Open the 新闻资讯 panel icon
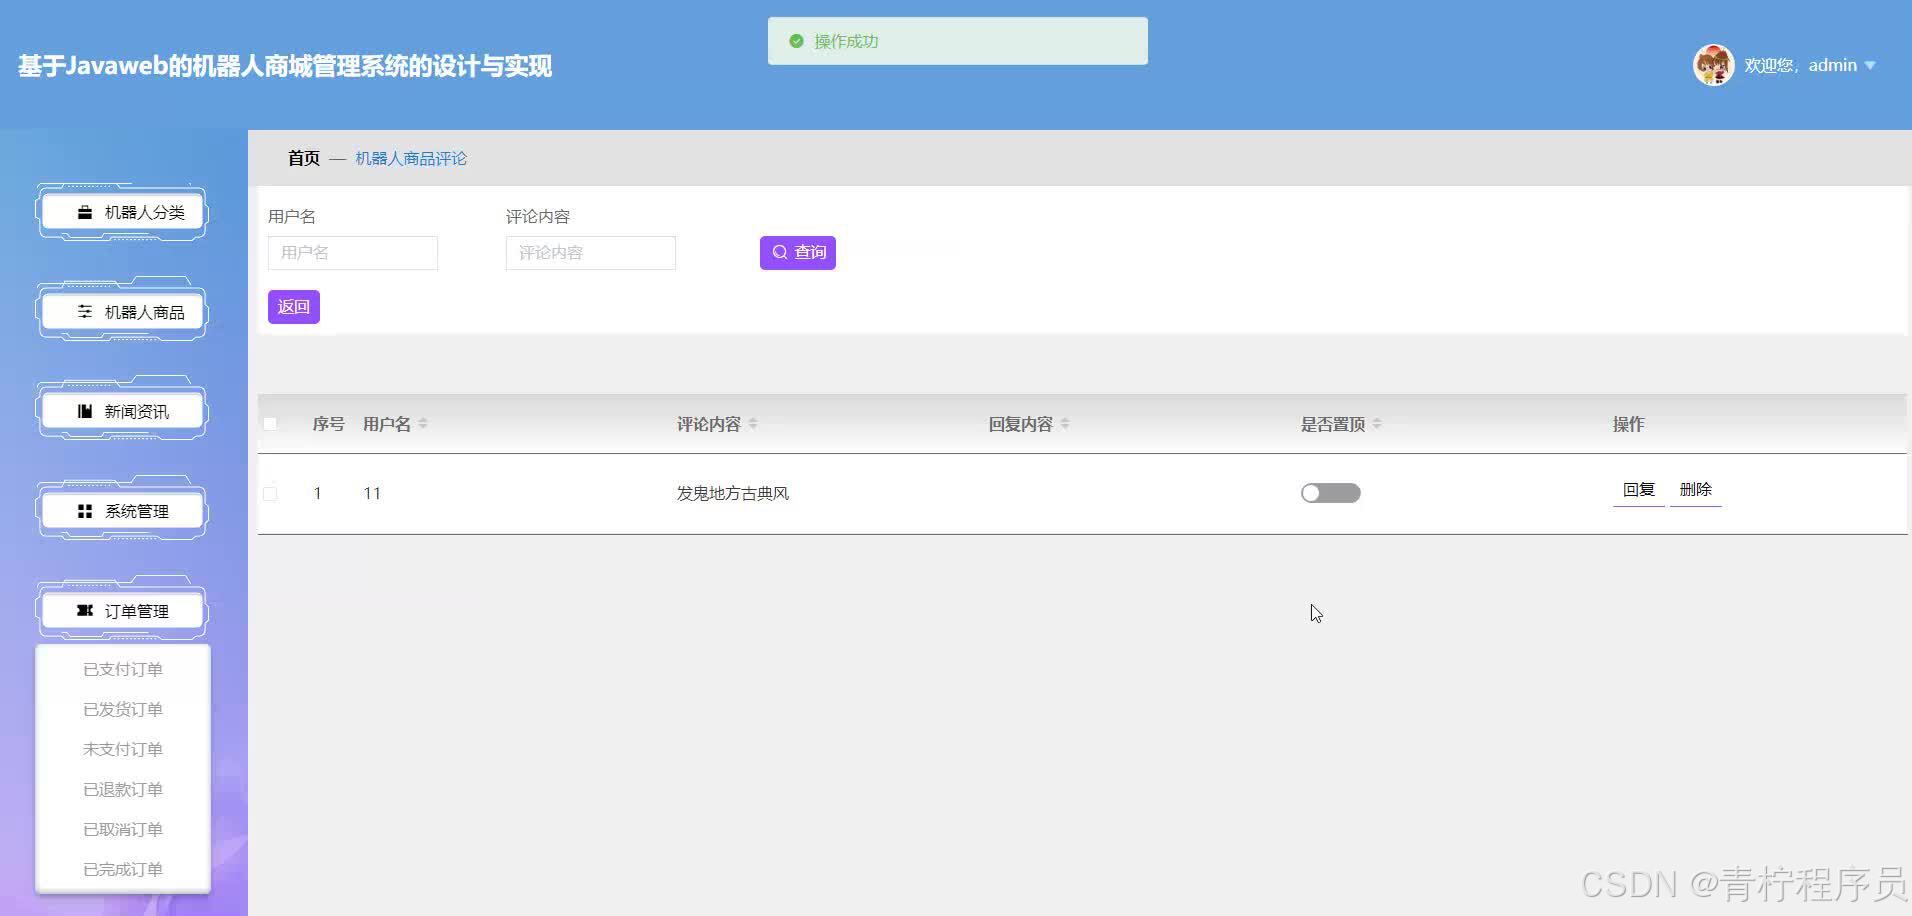 84,410
